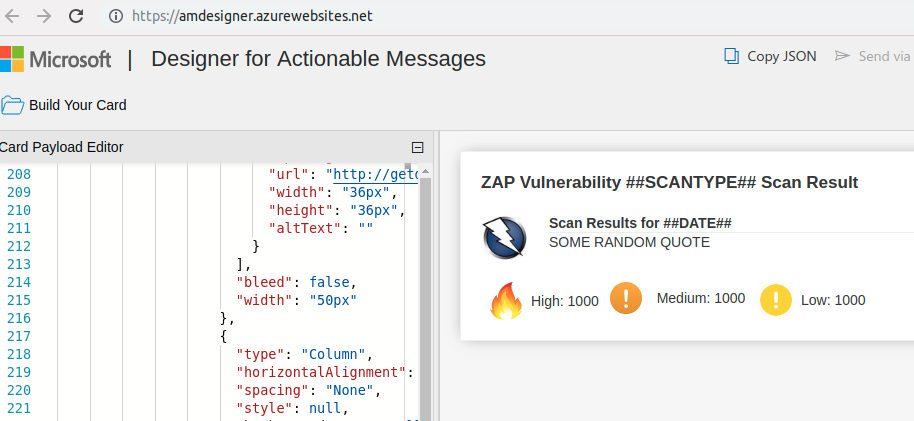The width and height of the screenshot is (914, 421).
Task: Click the false value on line 214
Action: (x=329, y=282)
